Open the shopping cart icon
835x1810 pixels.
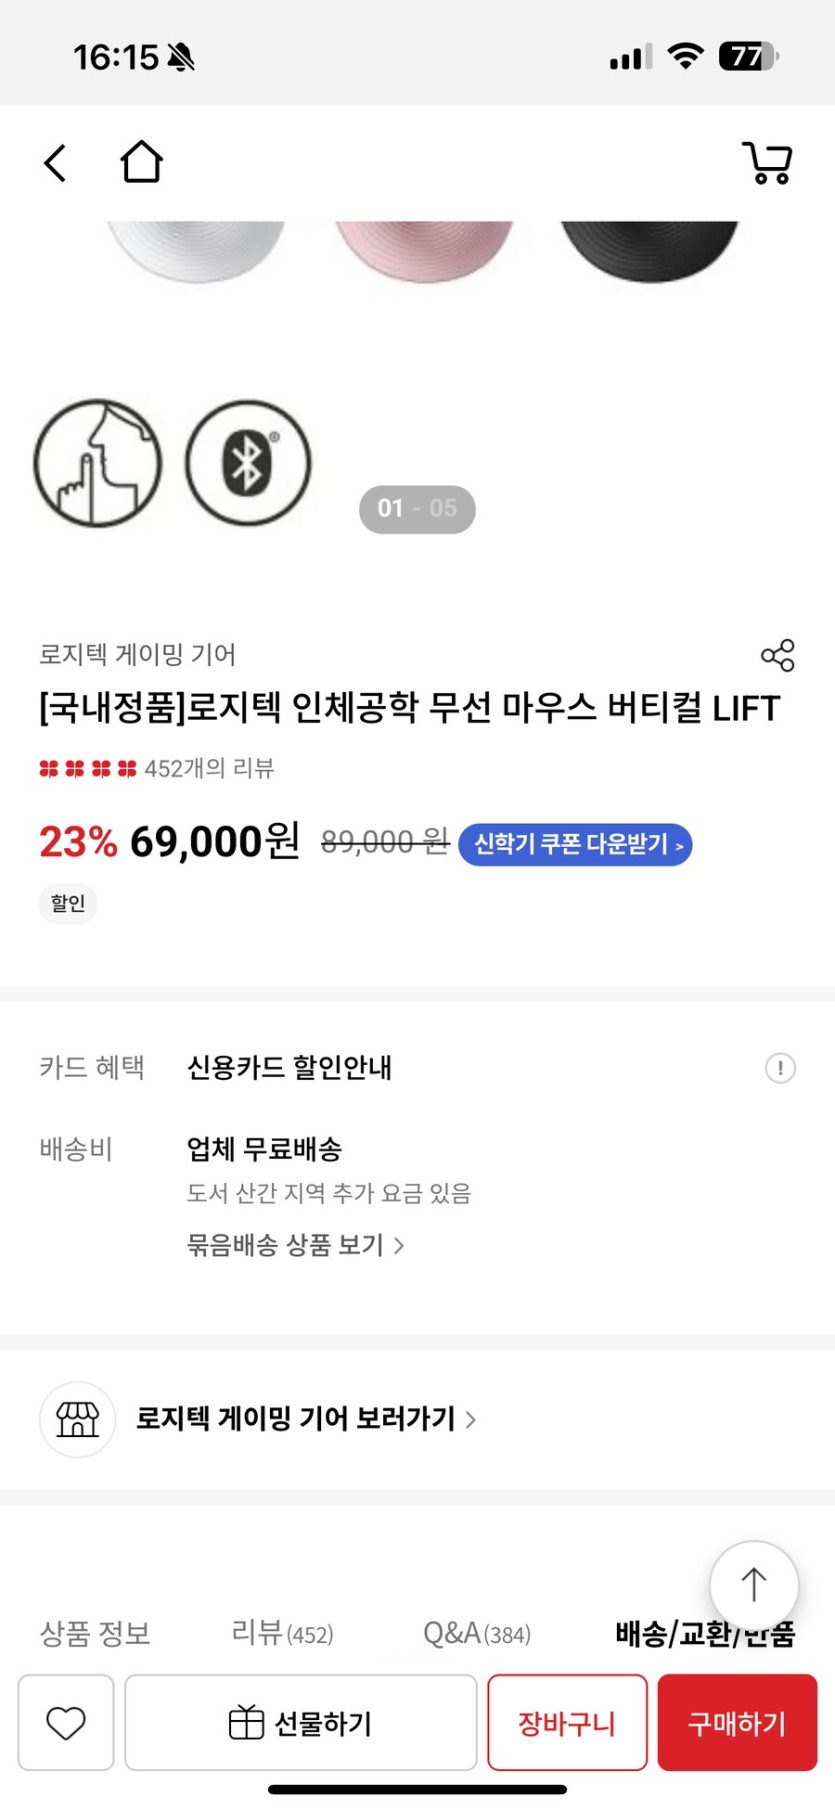pyautogui.click(x=767, y=163)
